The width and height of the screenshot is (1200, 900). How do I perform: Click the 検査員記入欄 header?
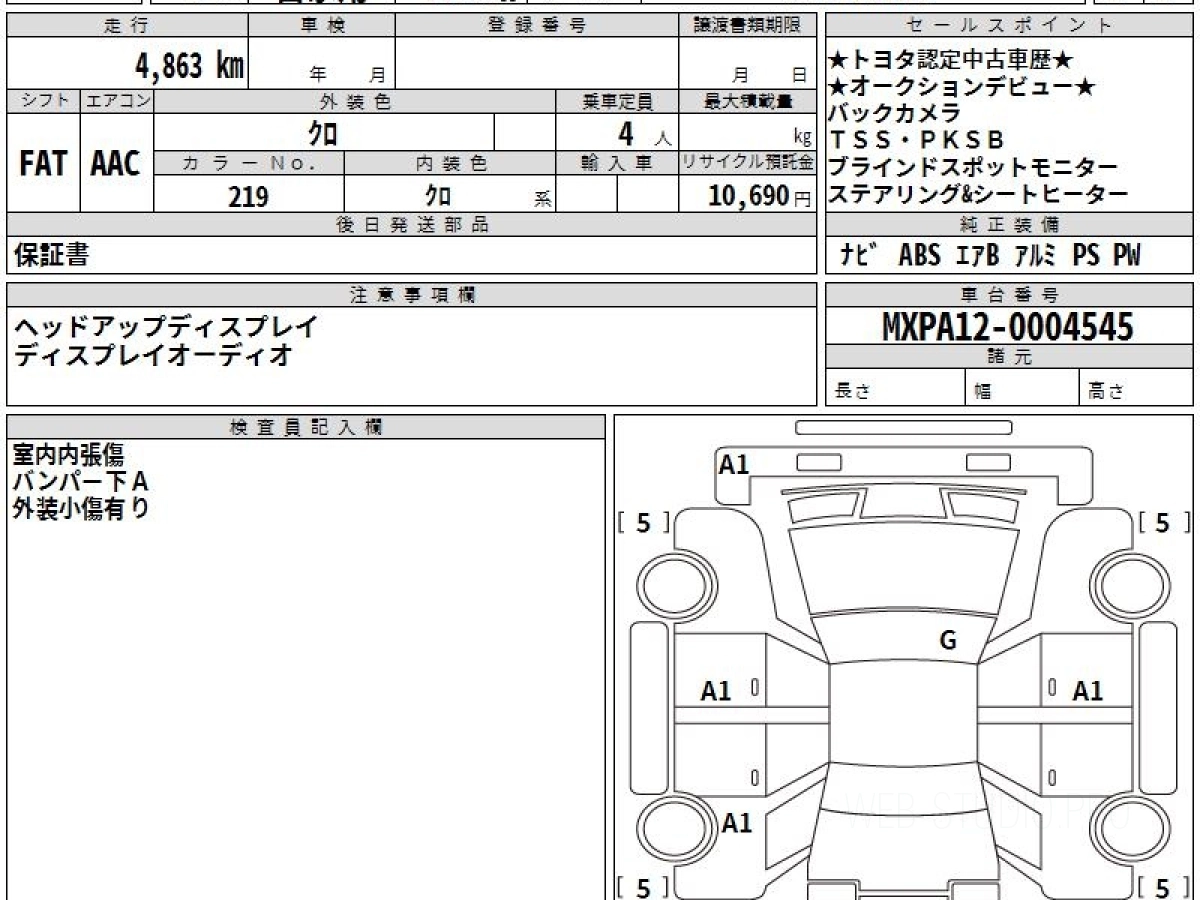pyautogui.click(x=306, y=427)
